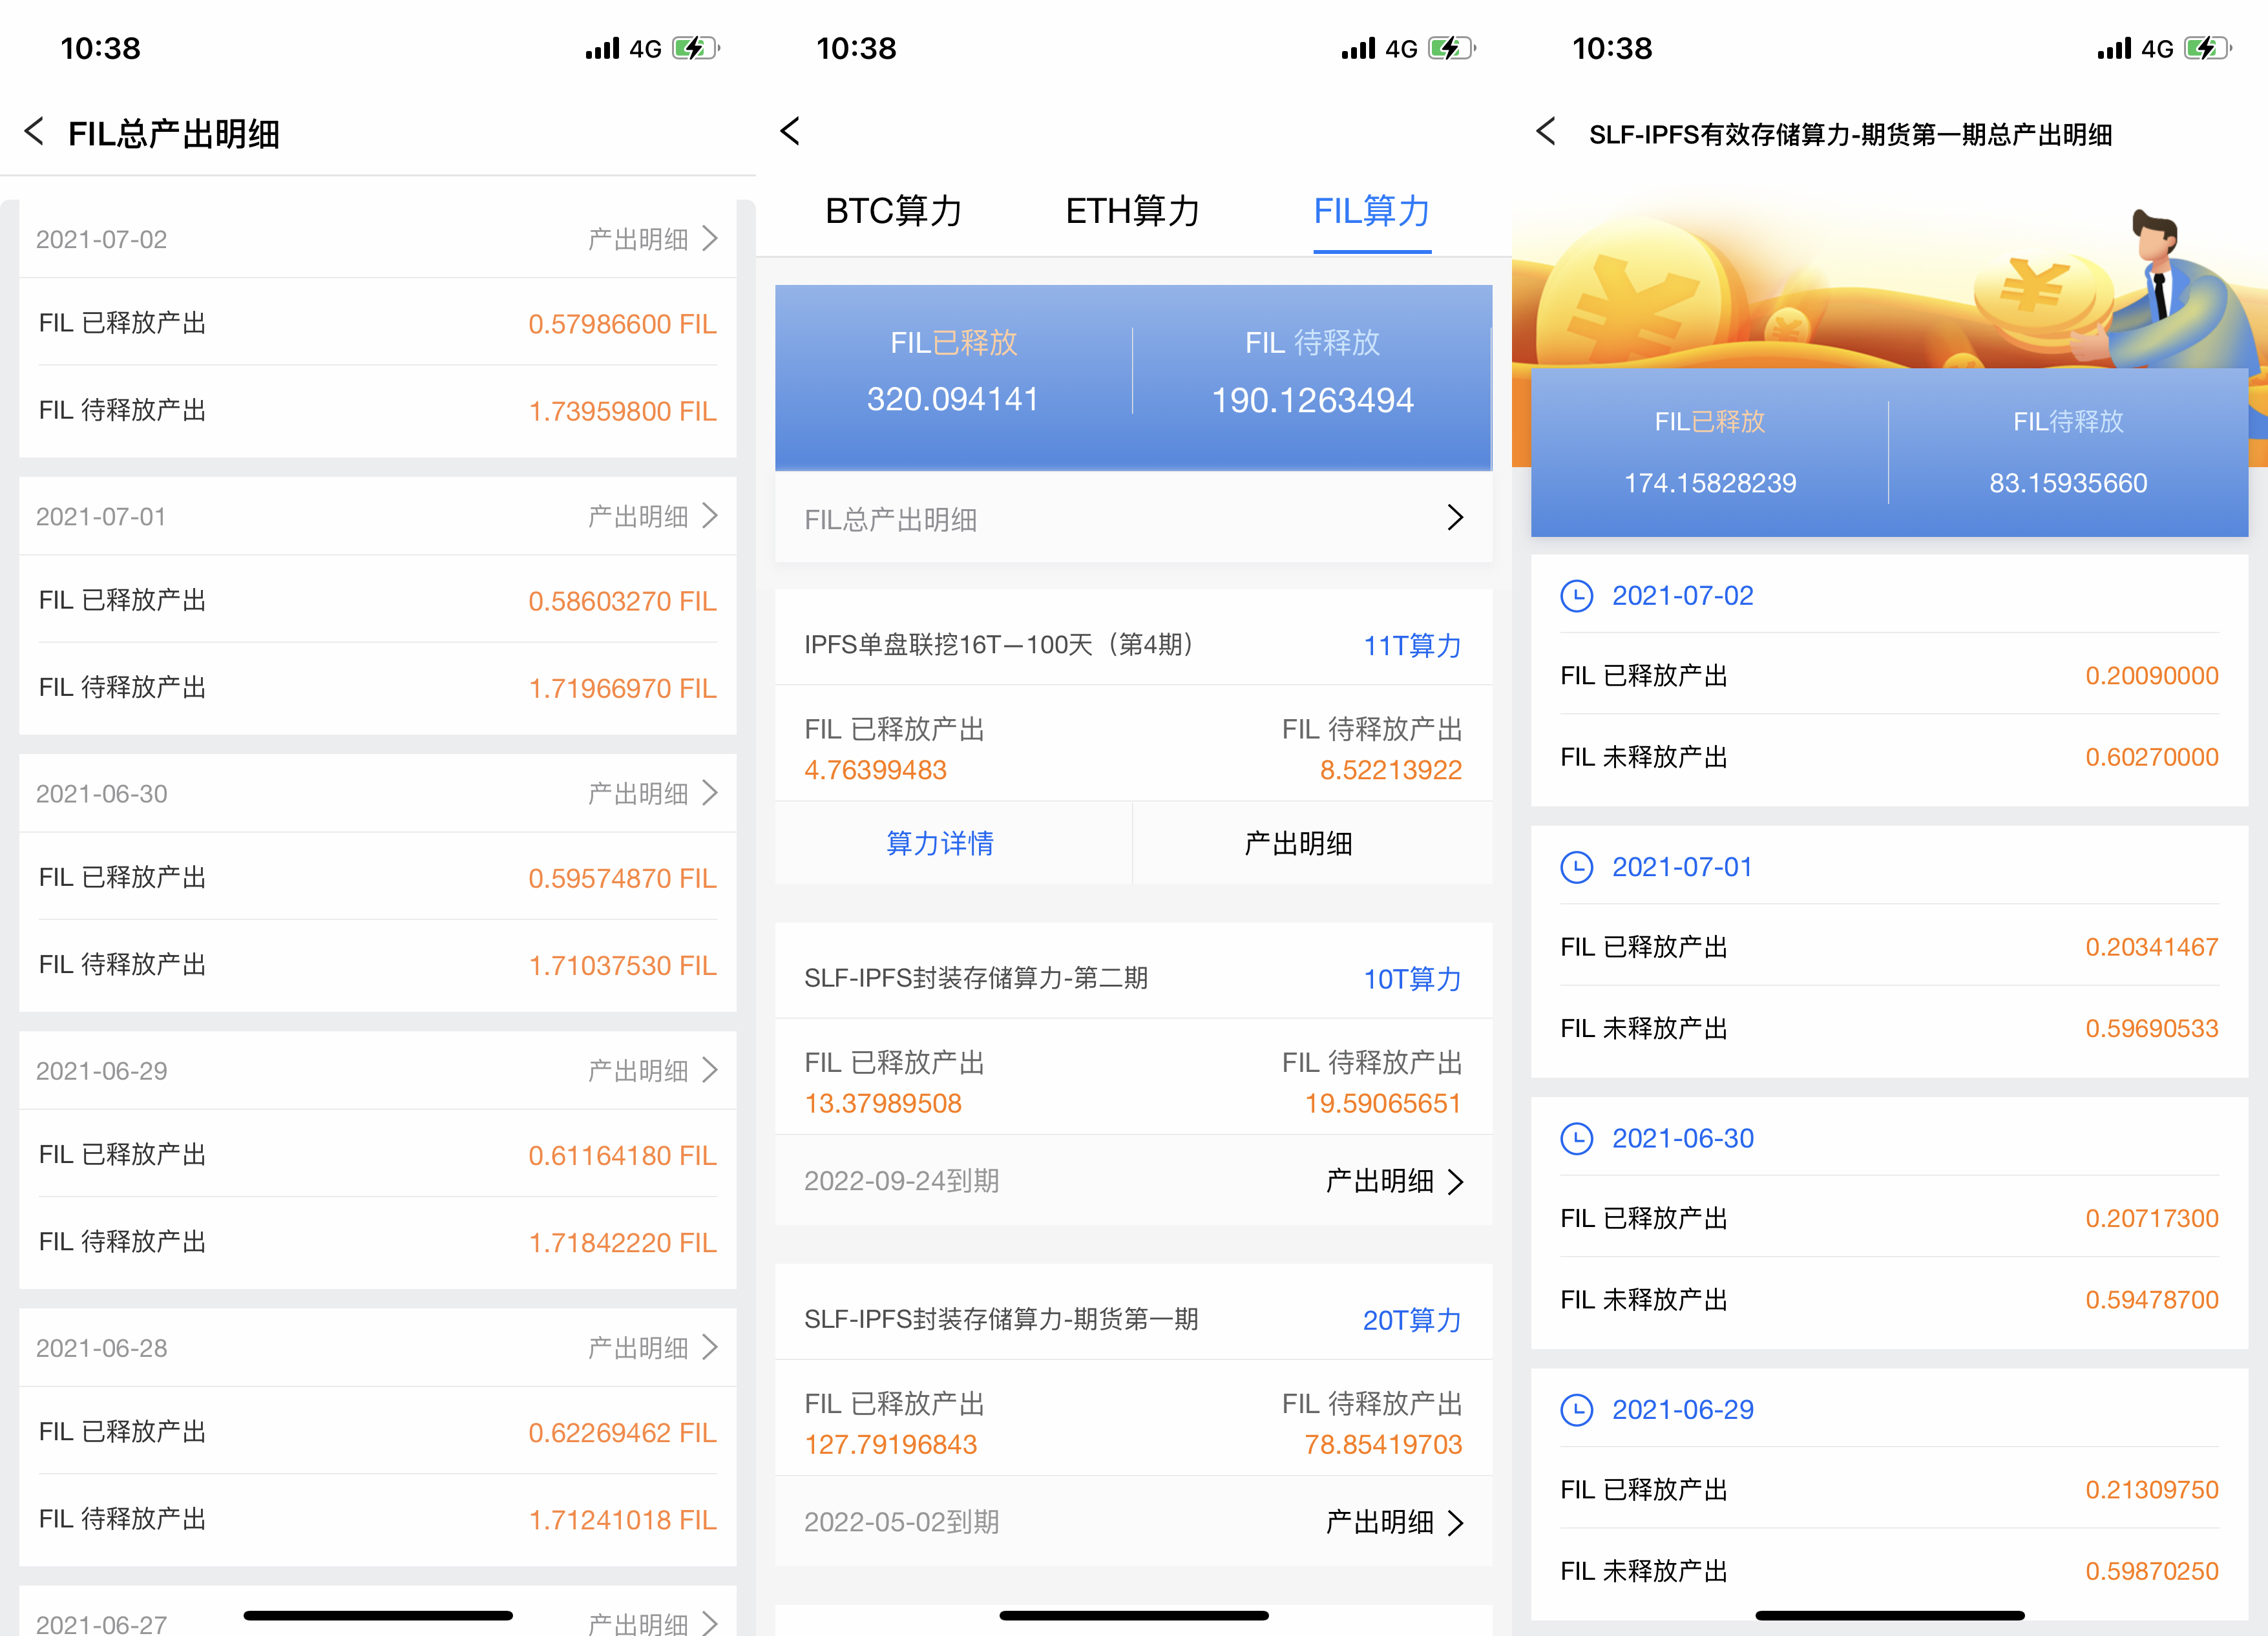Click value 0.59574870 FIL
The width and height of the screenshot is (2268, 1636).
622,878
